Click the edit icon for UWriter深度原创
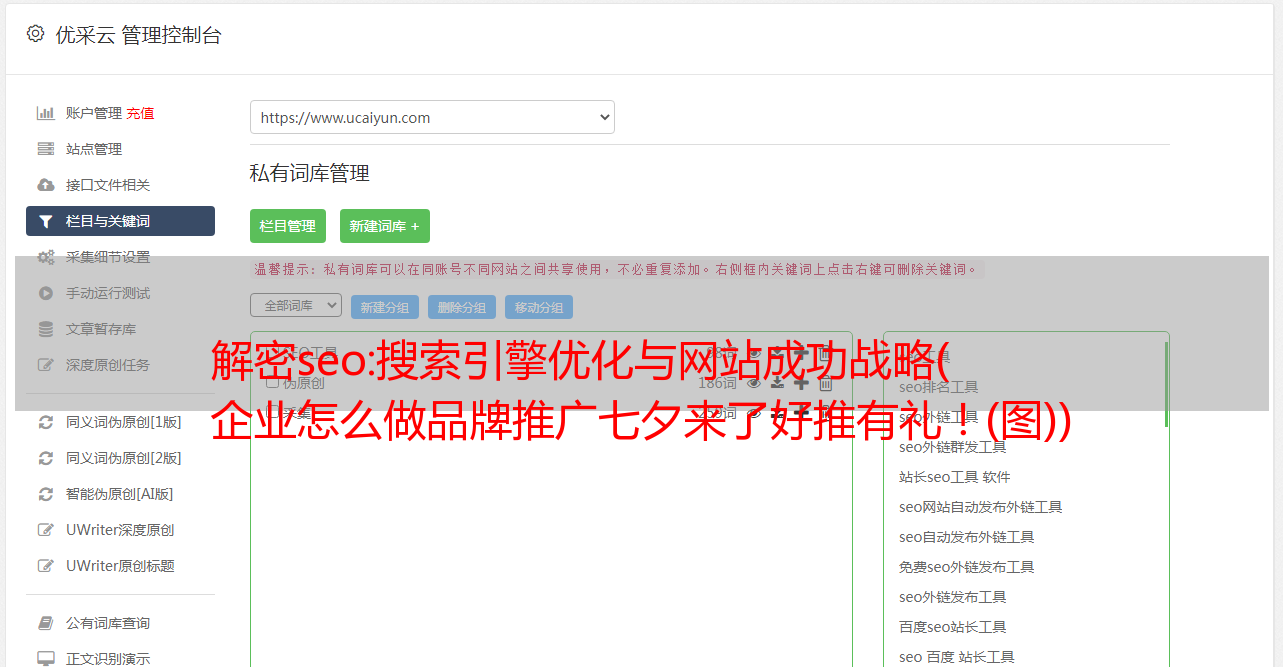1283x667 pixels. 46,530
